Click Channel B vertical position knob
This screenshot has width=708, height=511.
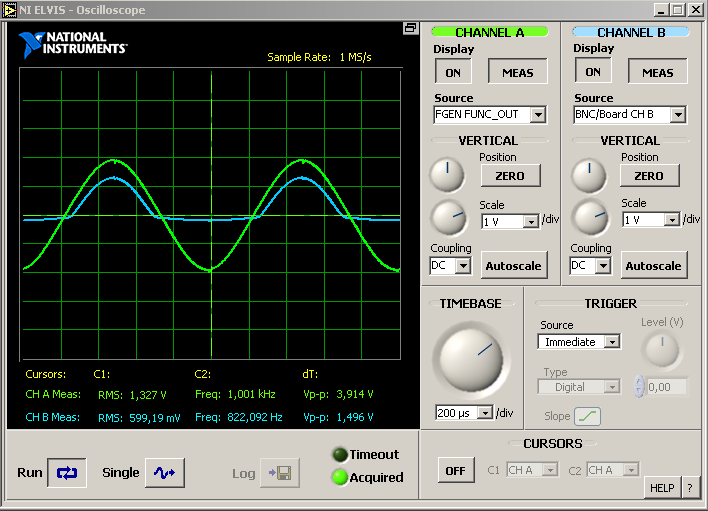pyautogui.click(x=589, y=175)
